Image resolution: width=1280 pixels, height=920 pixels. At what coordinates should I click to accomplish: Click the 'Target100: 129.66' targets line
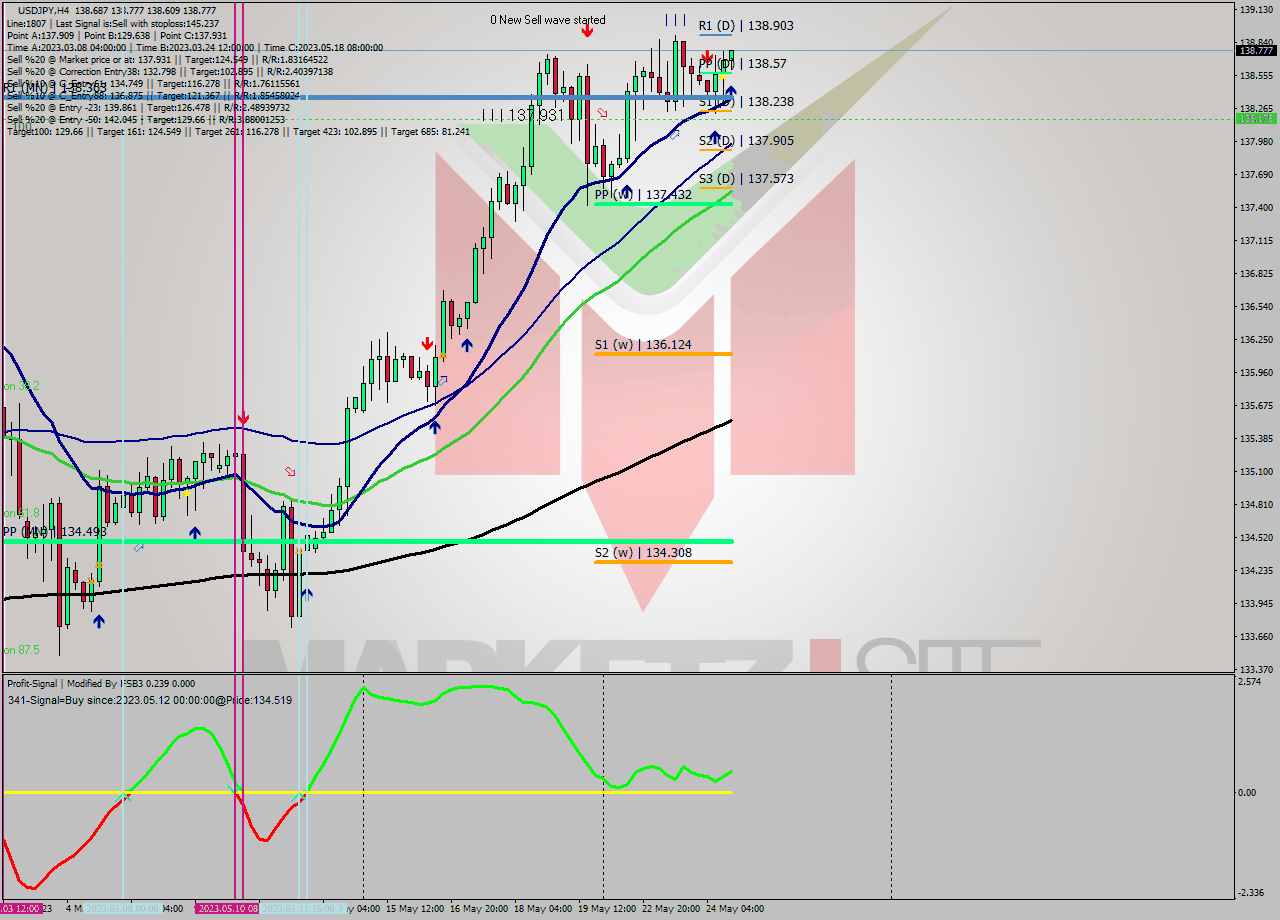pyautogui.click(x=238, y=131)
